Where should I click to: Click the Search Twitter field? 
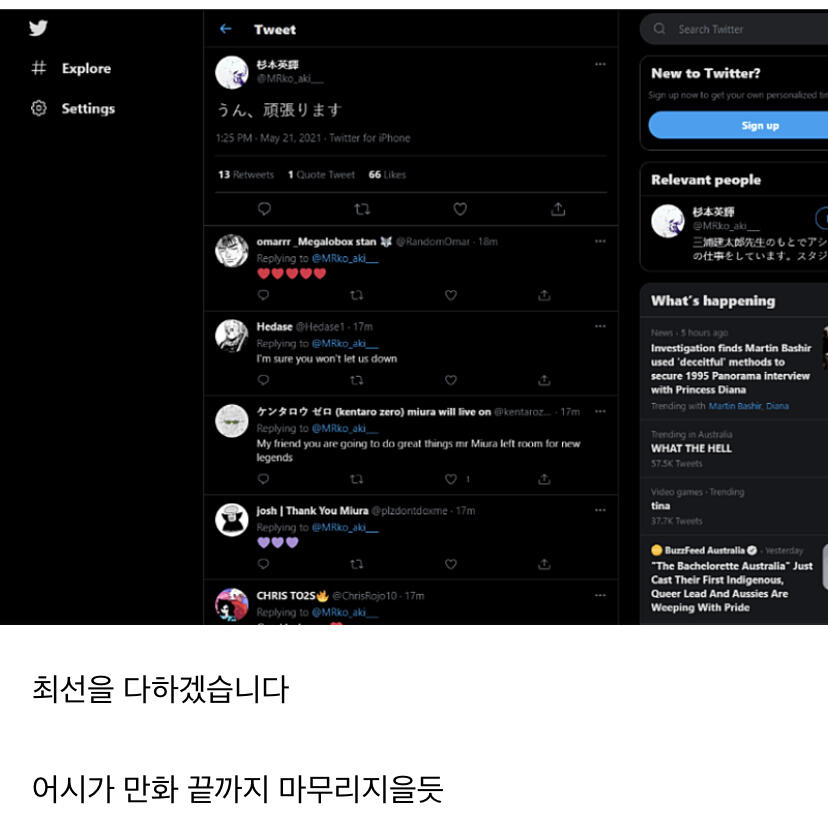coord(734,29)
